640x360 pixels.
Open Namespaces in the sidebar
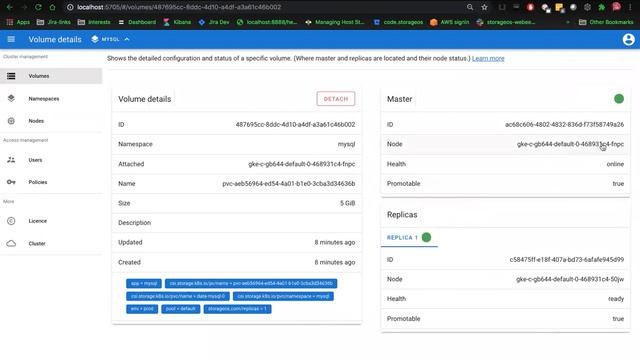point(51,98)
